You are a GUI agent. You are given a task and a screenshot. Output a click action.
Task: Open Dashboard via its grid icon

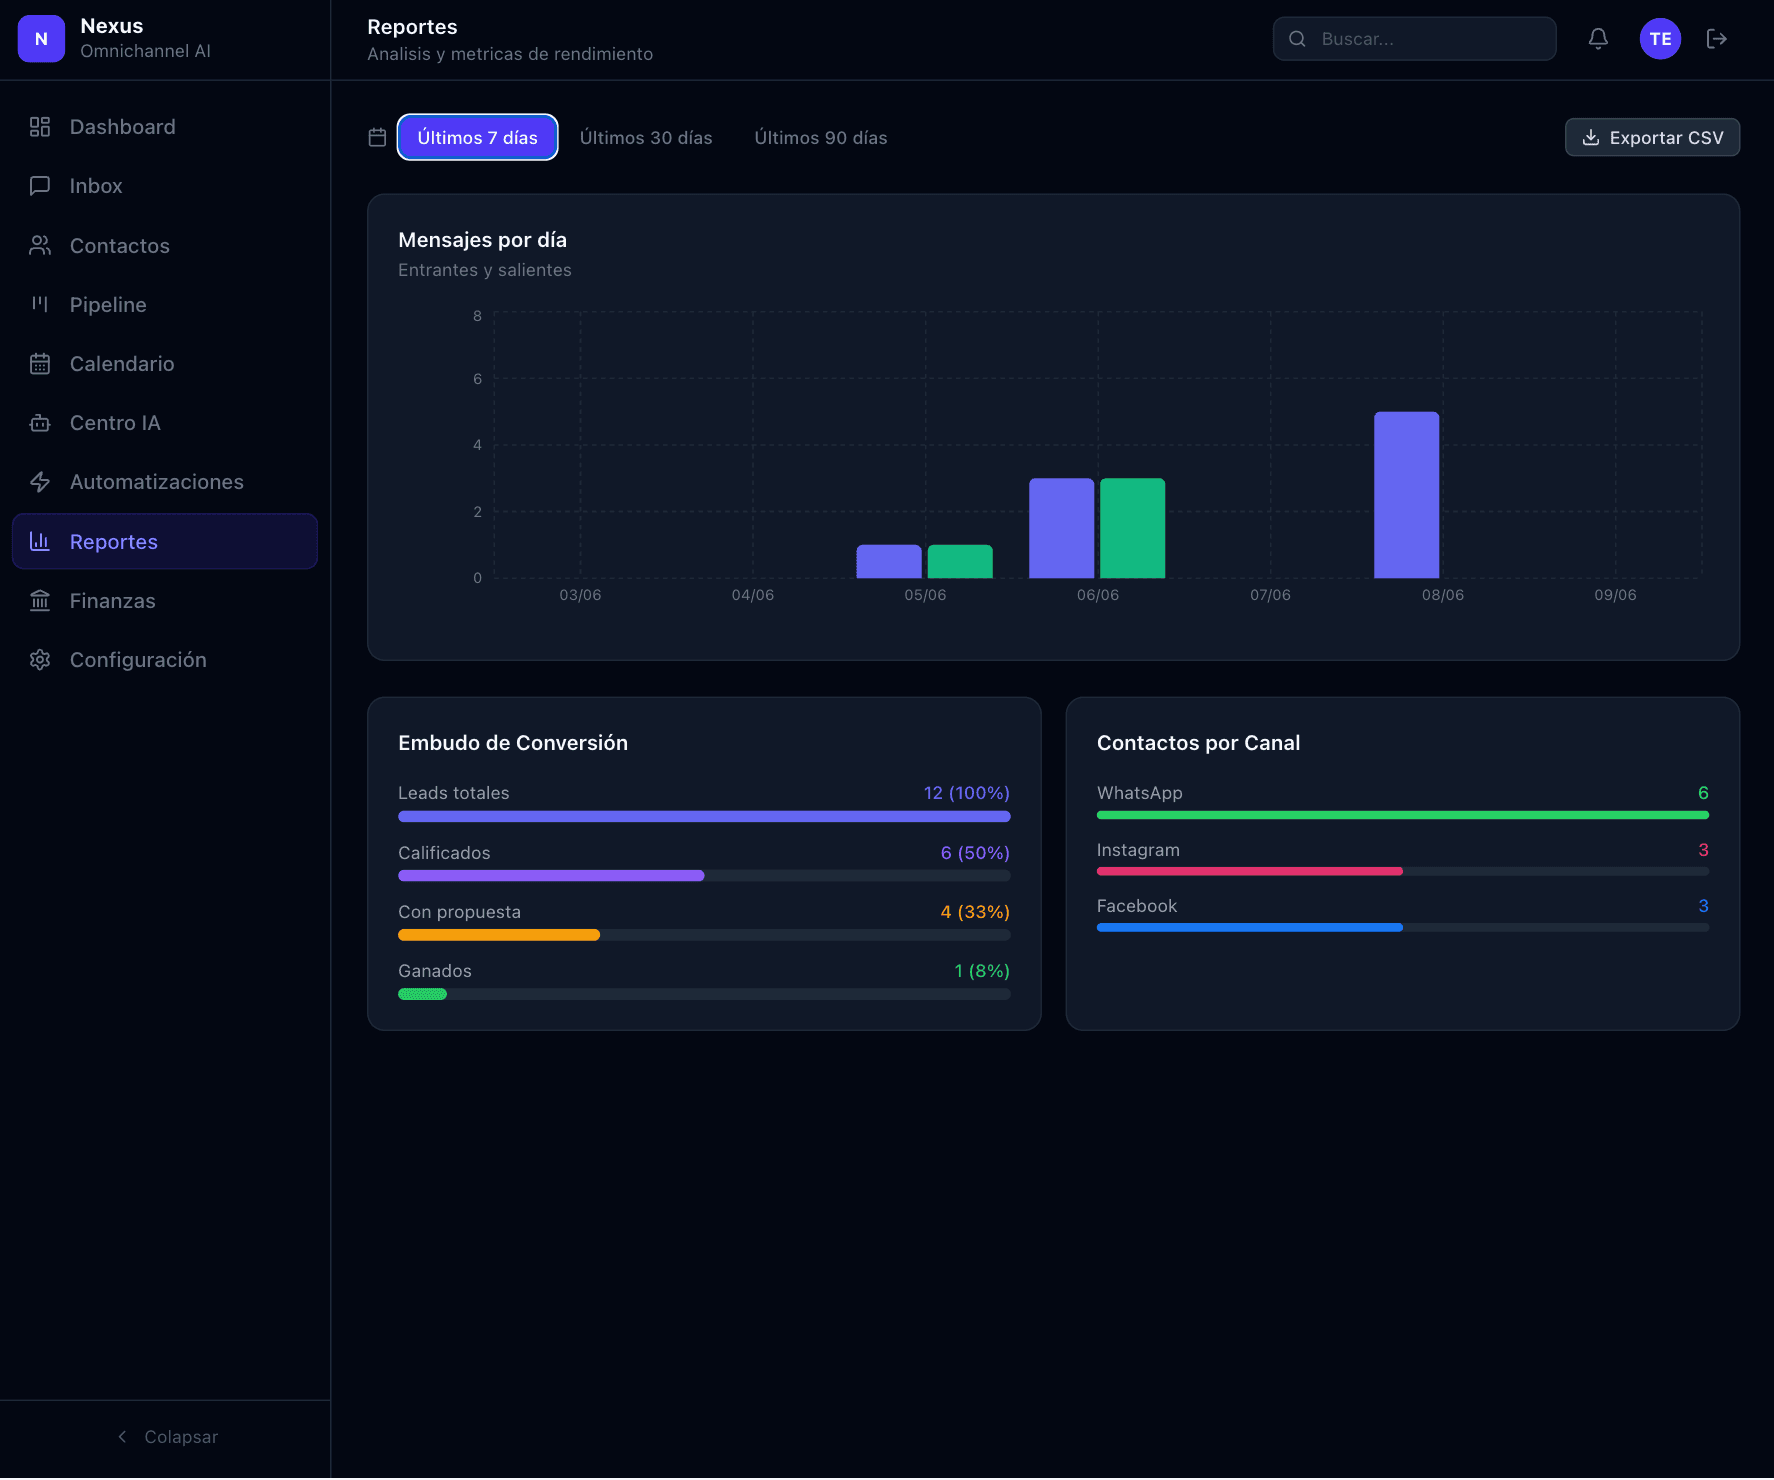pyautogui.click(x=40, y=127)
